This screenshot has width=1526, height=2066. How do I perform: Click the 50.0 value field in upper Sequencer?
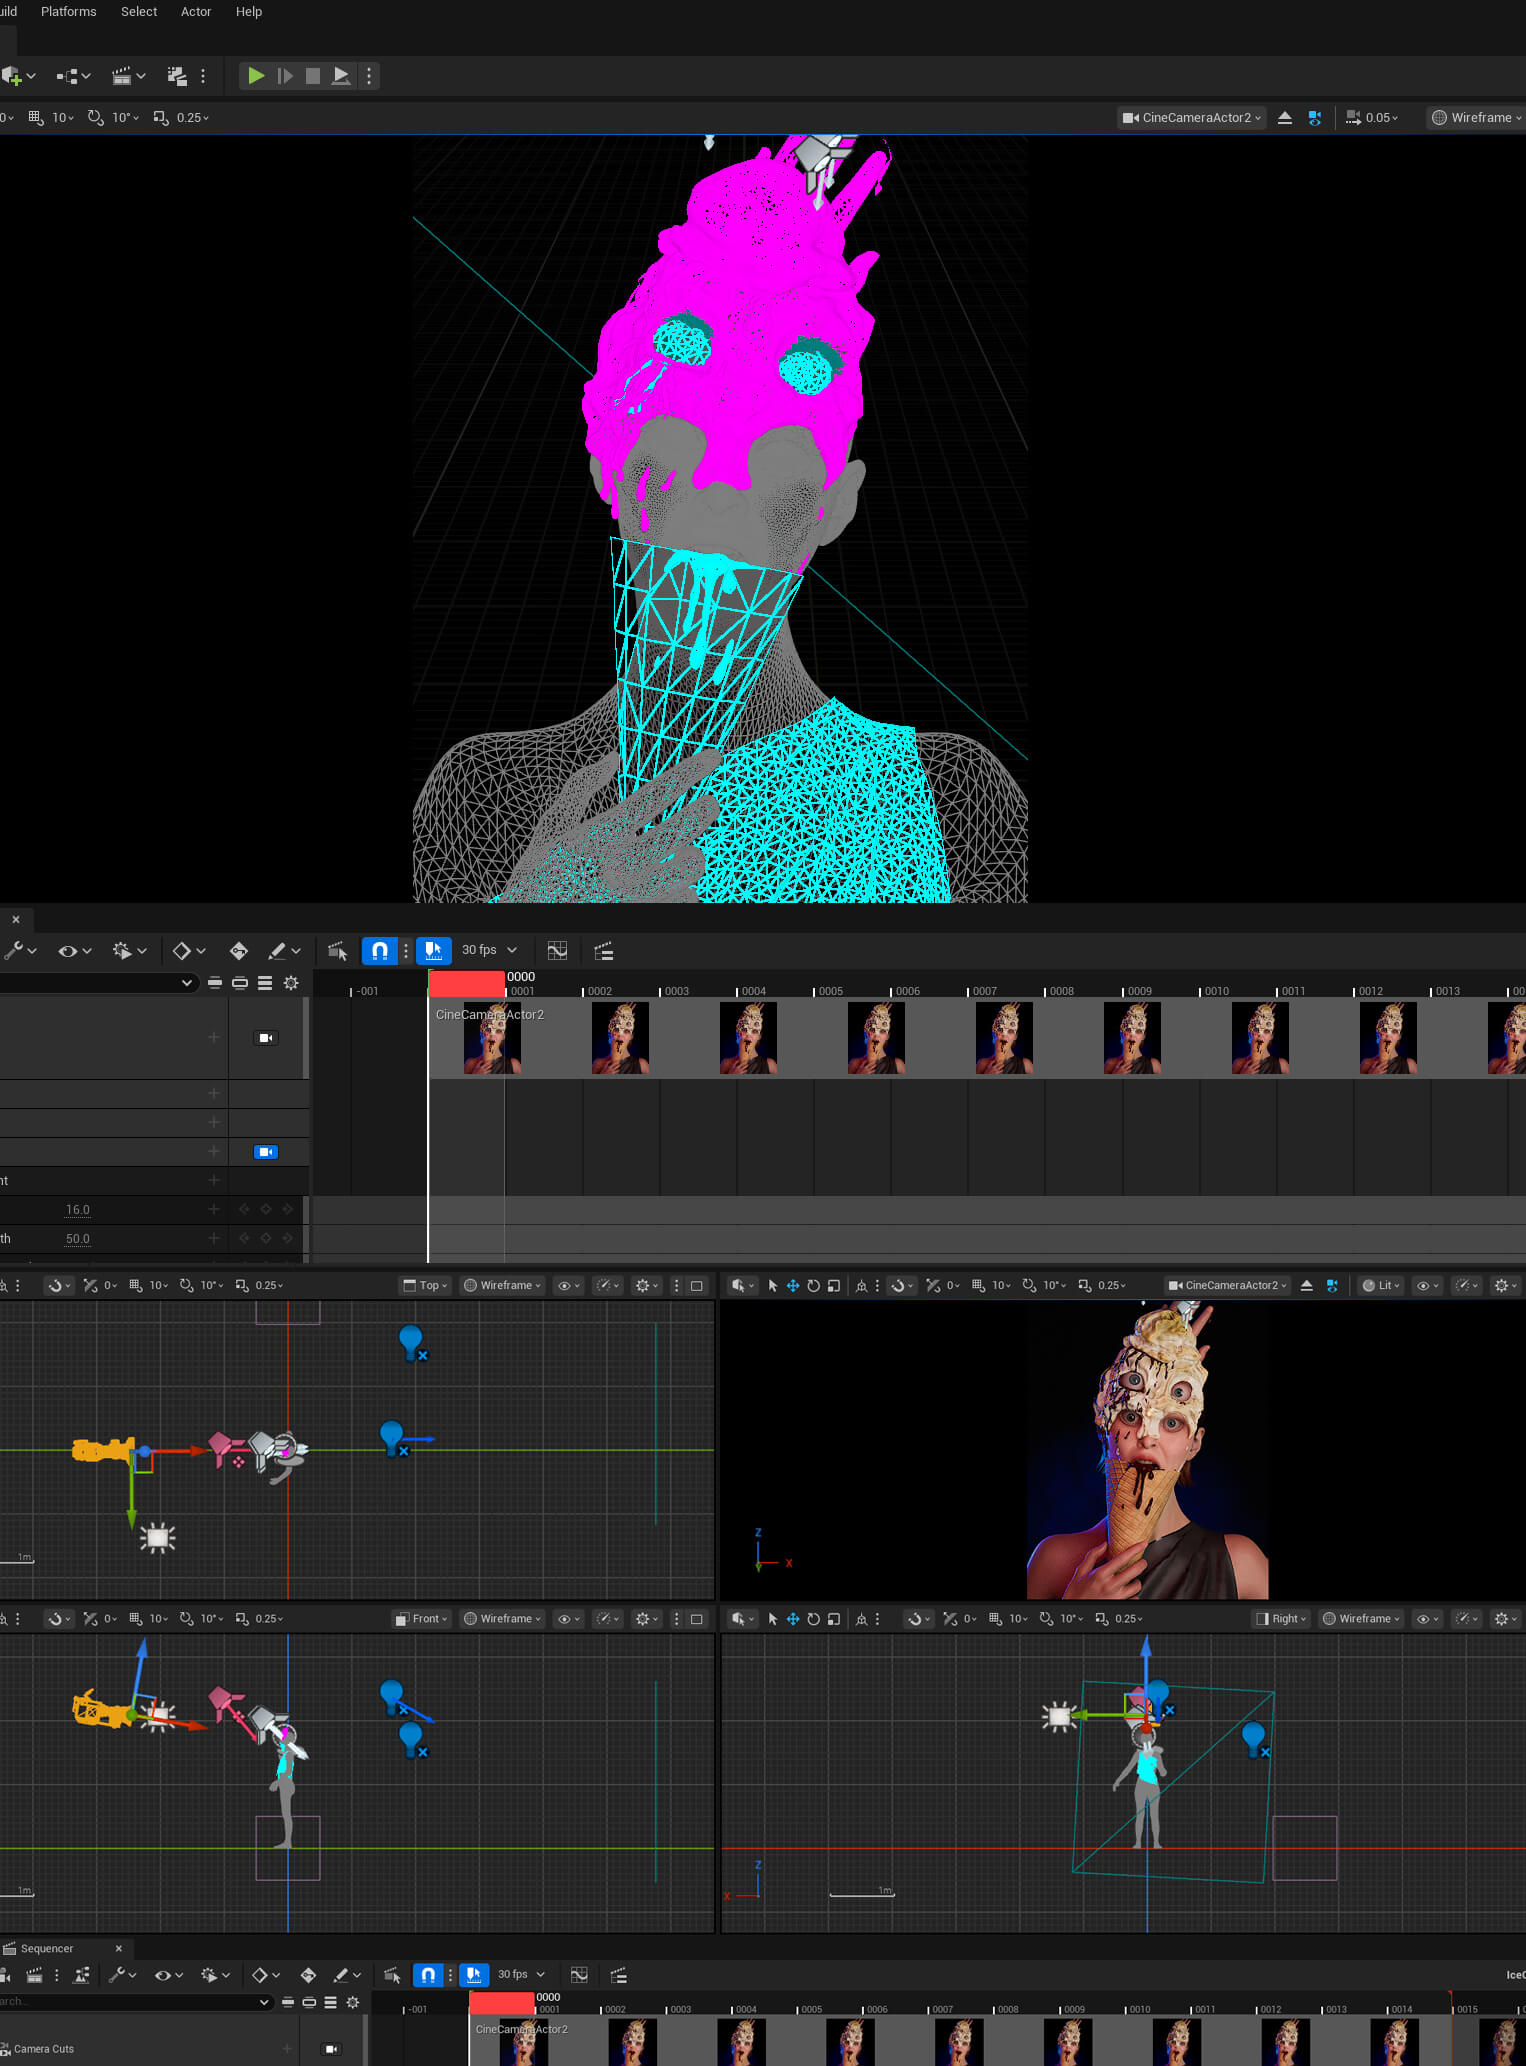pyautogui.click(x=78, y=1239)
